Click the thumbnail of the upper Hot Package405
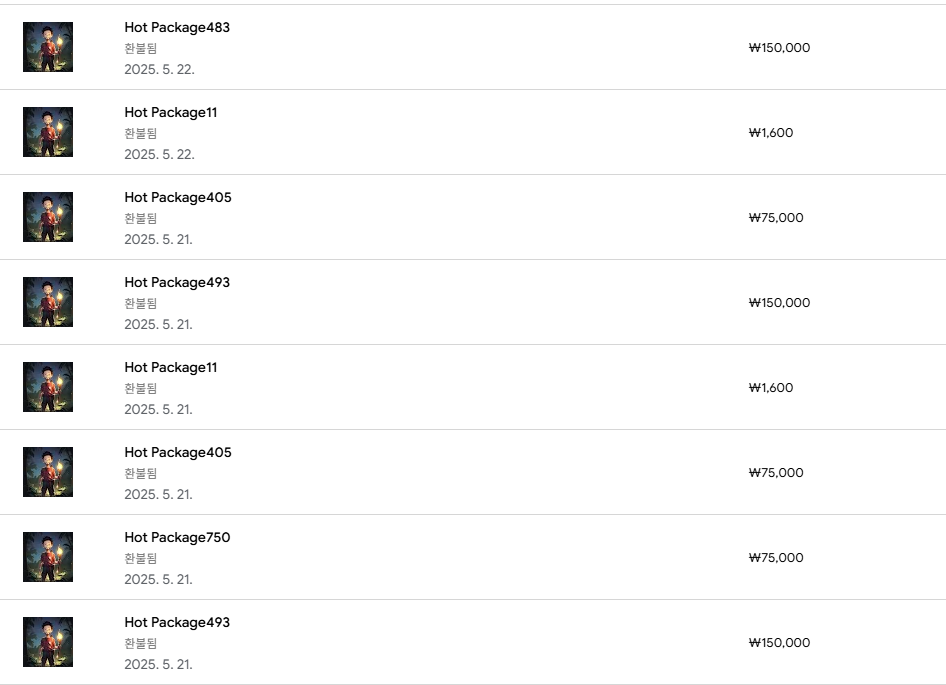 click(48, 217)
